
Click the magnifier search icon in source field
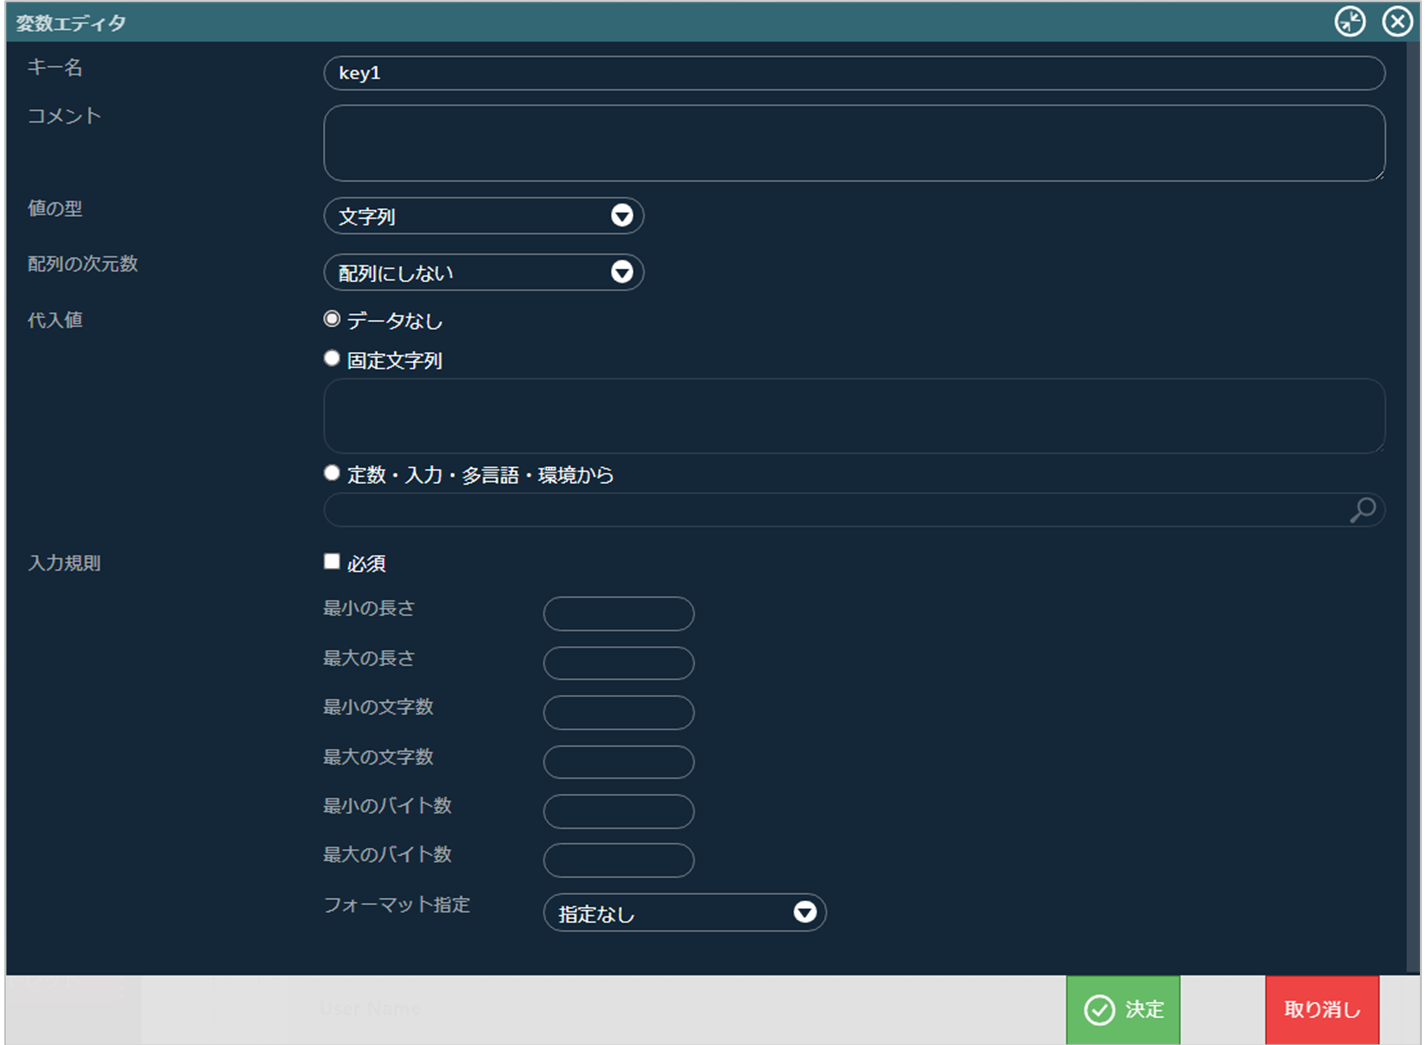tap(1362, 510)
